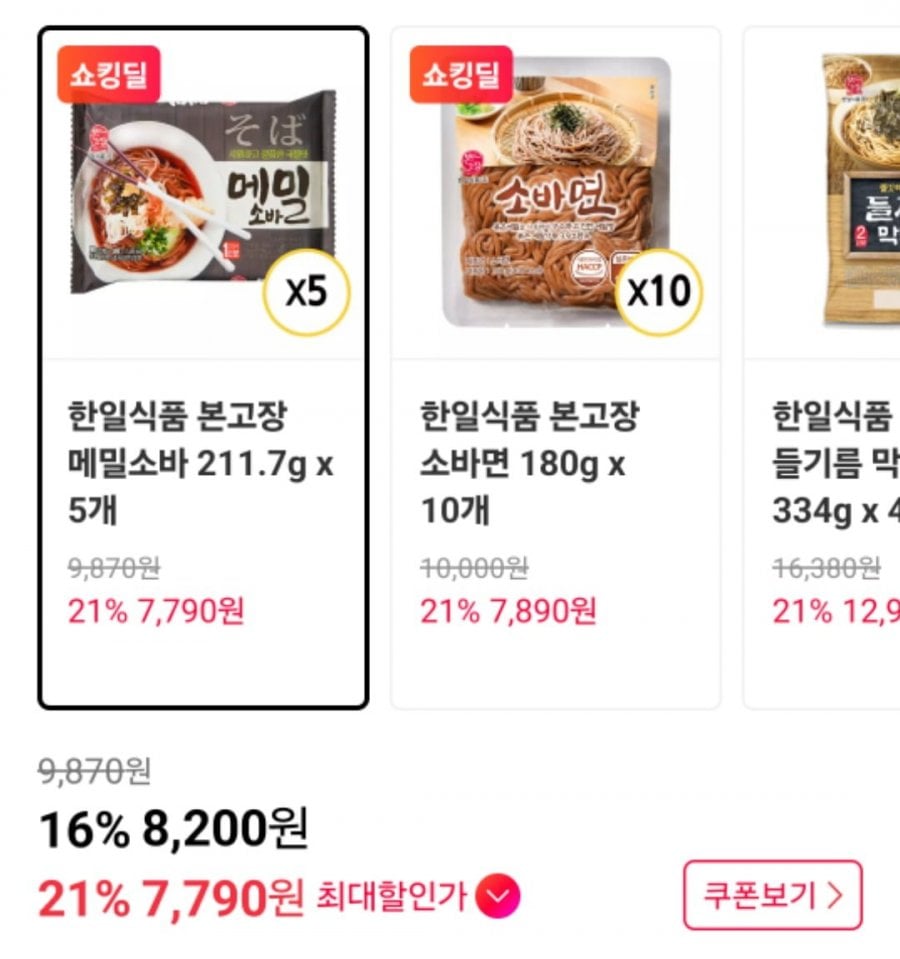Screen dimensions: 900x959
Task: Click the 21% 7,890원 sale price
Action: tap(508, 610)
